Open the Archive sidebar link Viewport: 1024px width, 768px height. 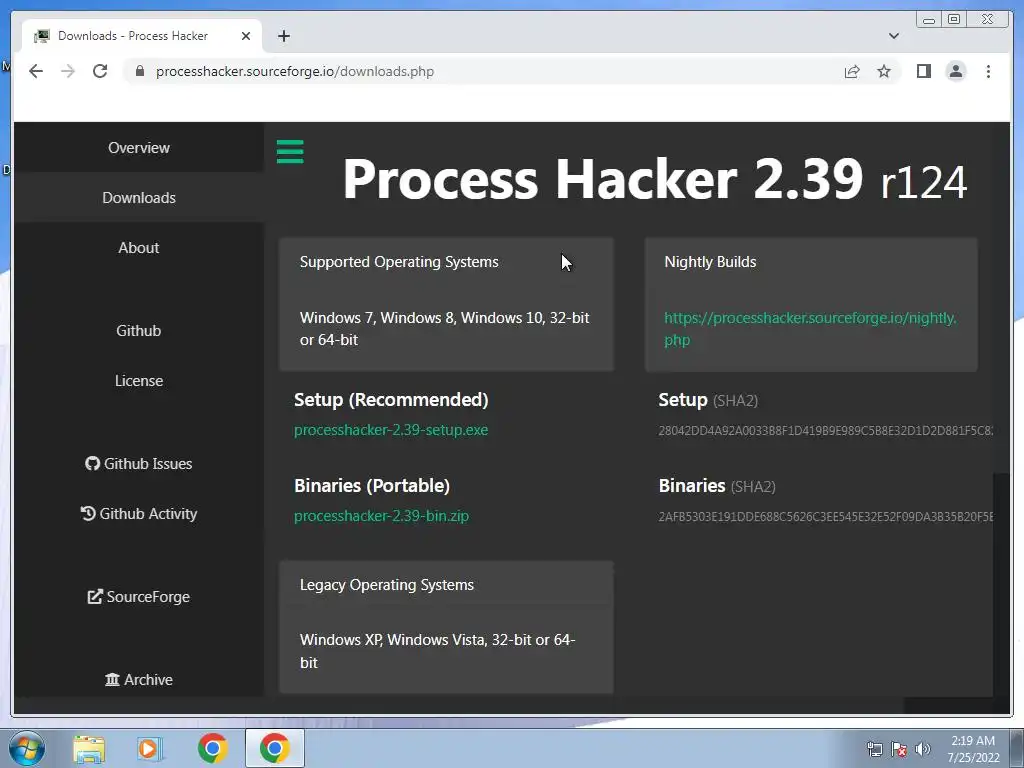point(138,680)
